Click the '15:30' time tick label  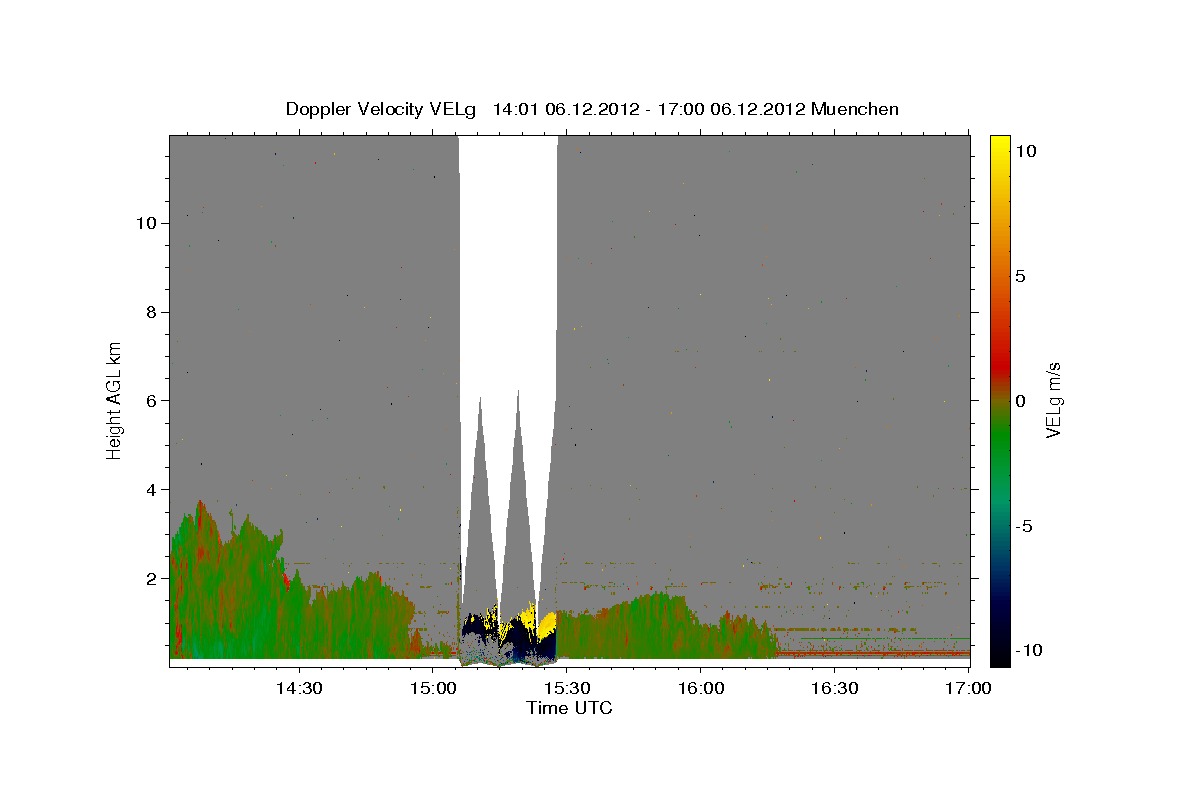(566, 688)
